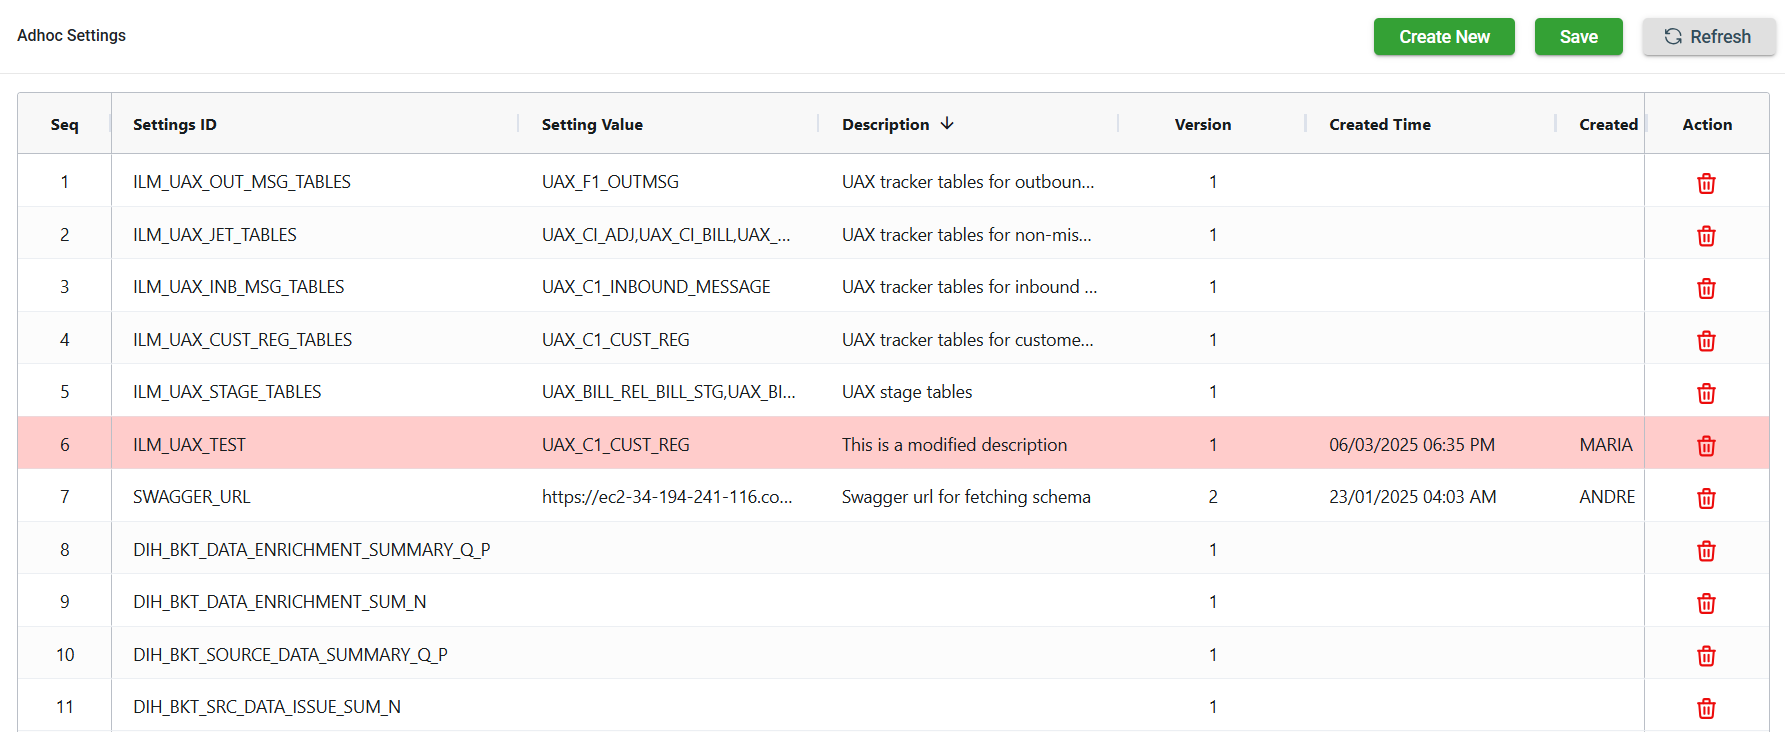Screen dimensions: 1785x732
Task: Click the Version column header
Action: pyautogui.click(x=1202, y=125)
